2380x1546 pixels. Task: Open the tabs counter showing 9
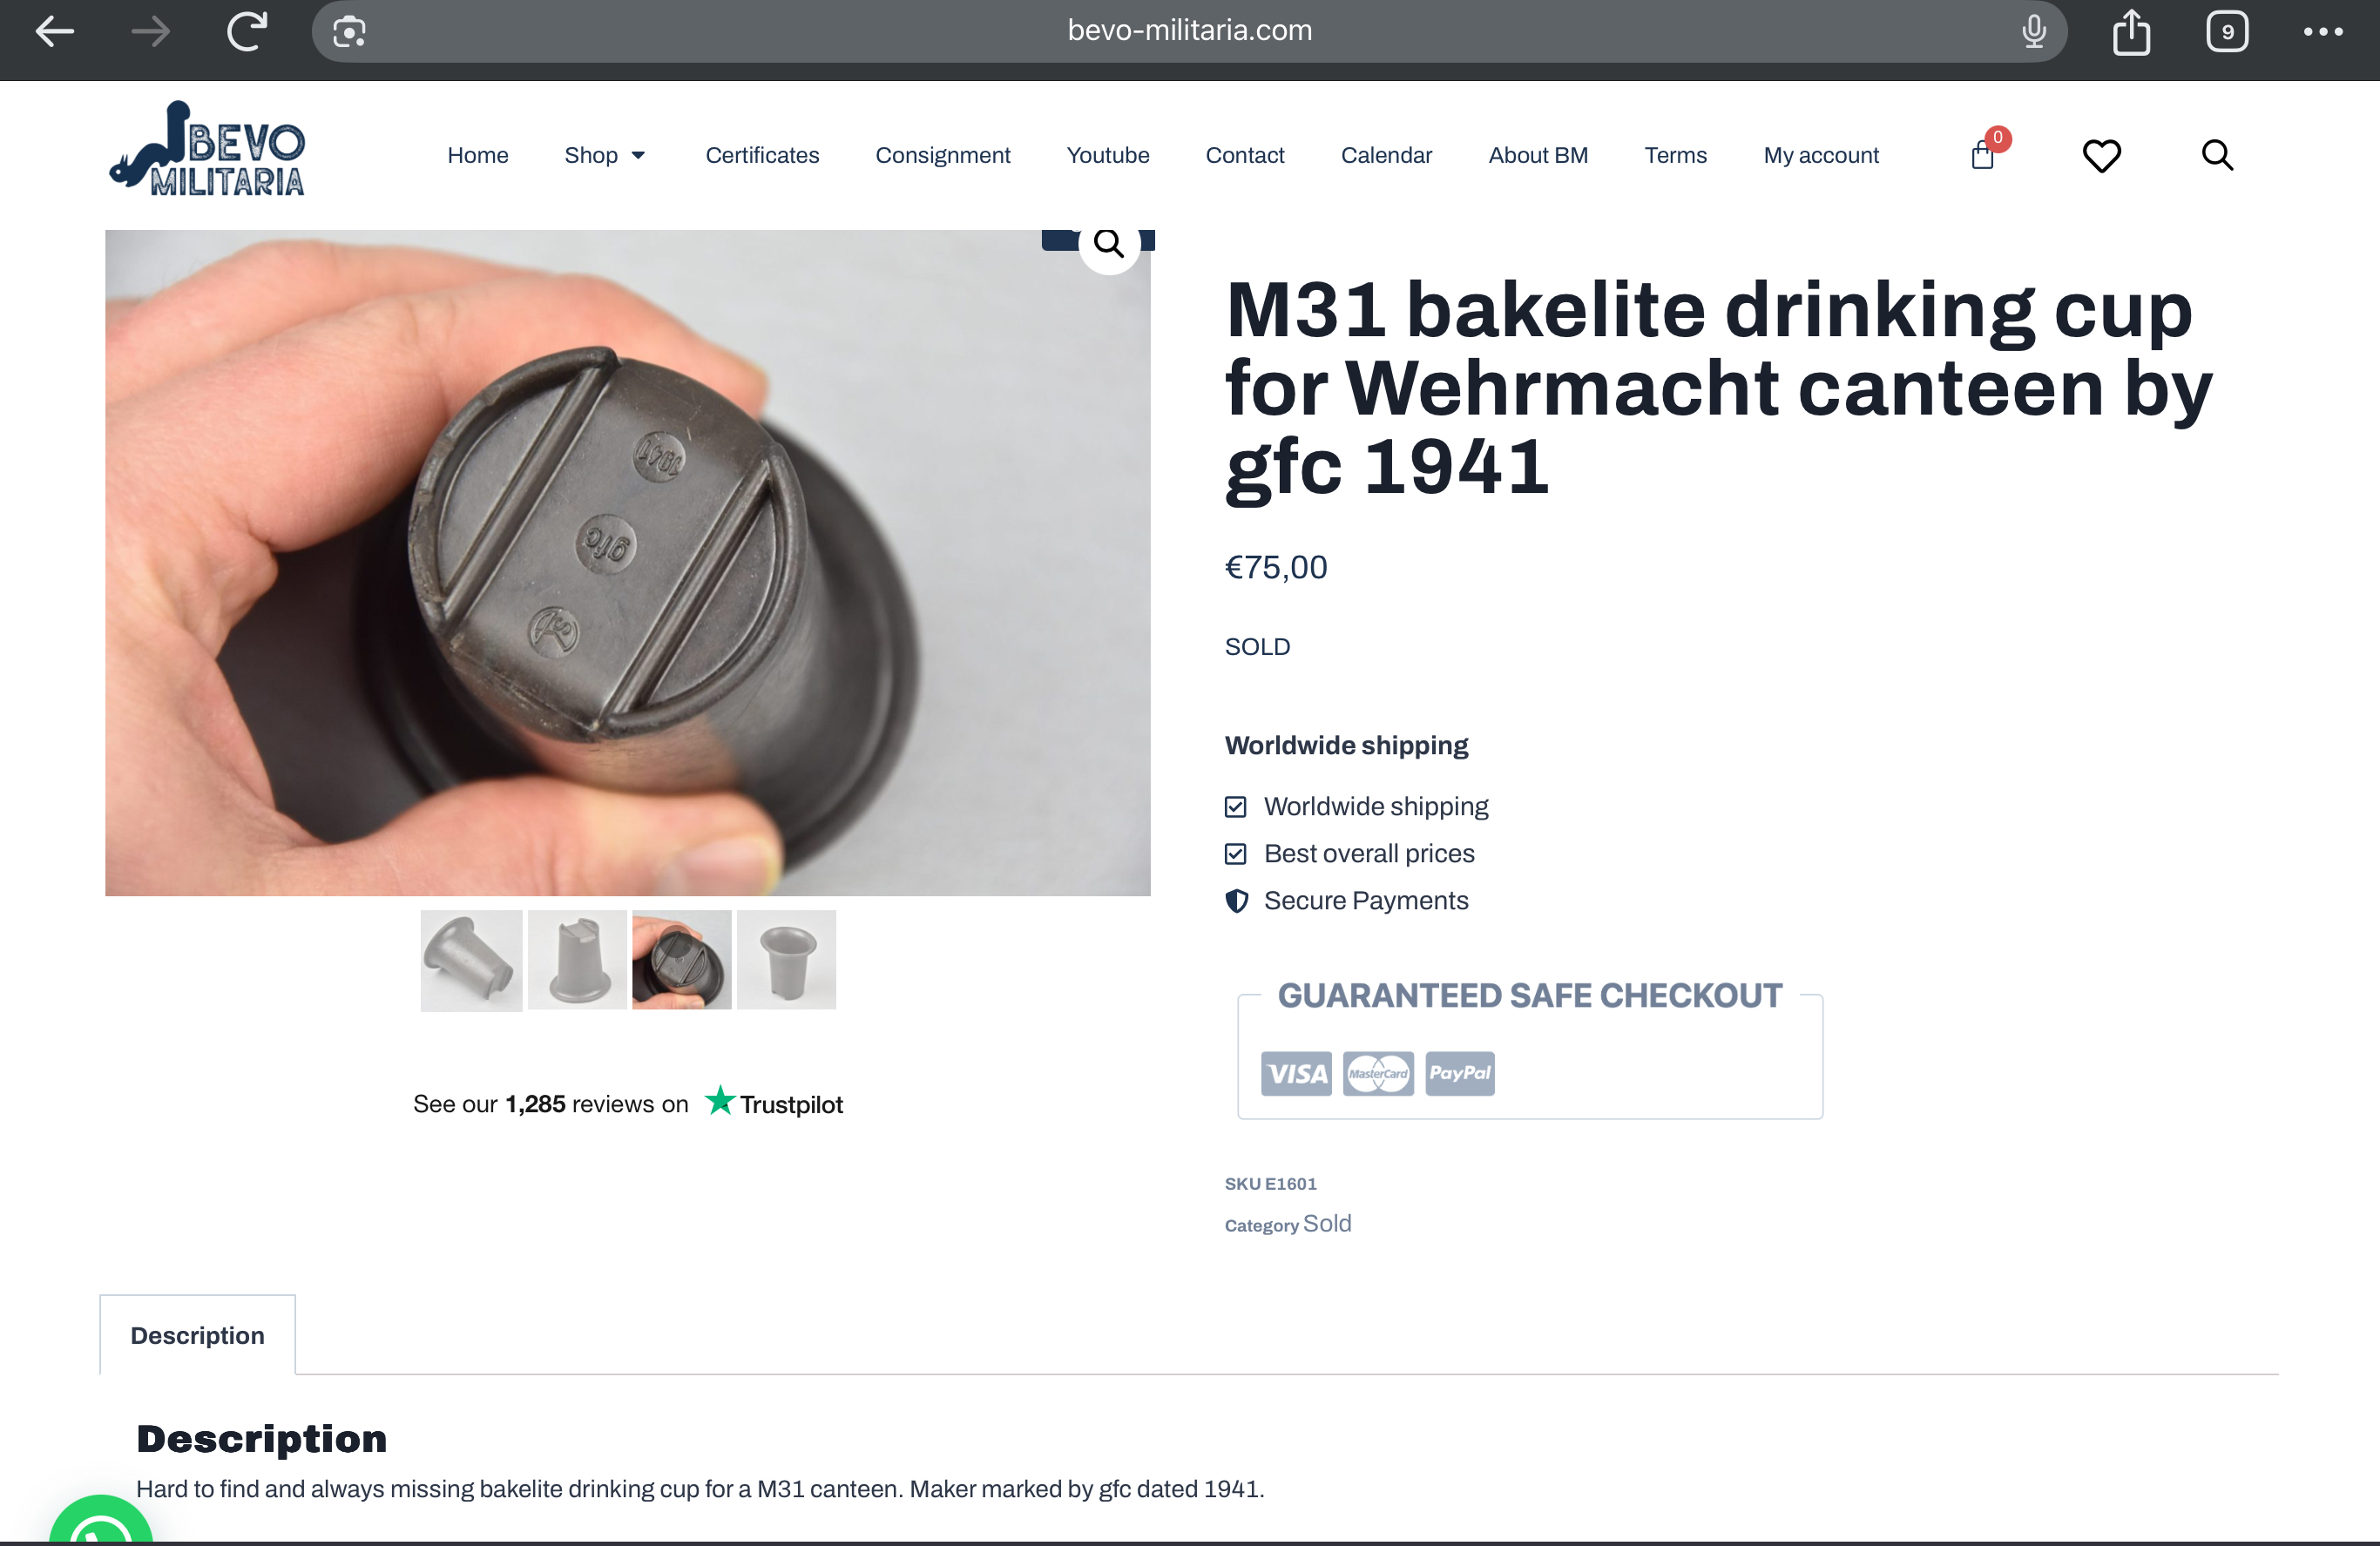point(2227,31)
